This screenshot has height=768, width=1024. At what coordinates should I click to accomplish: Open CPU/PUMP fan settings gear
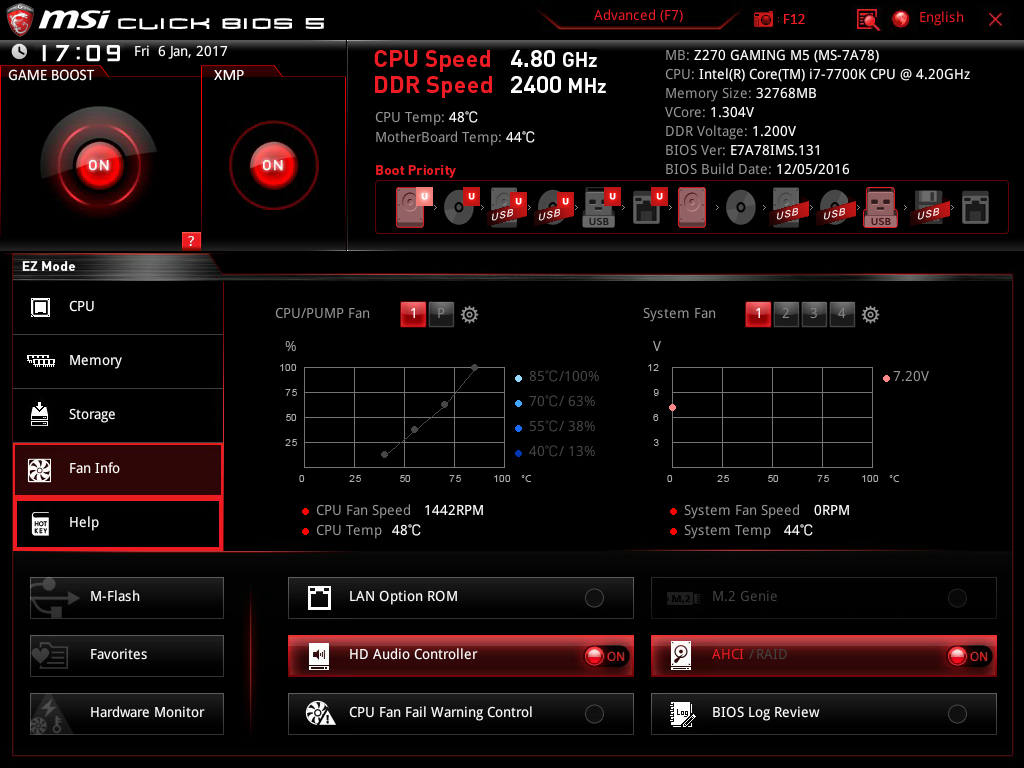[470, 315]
